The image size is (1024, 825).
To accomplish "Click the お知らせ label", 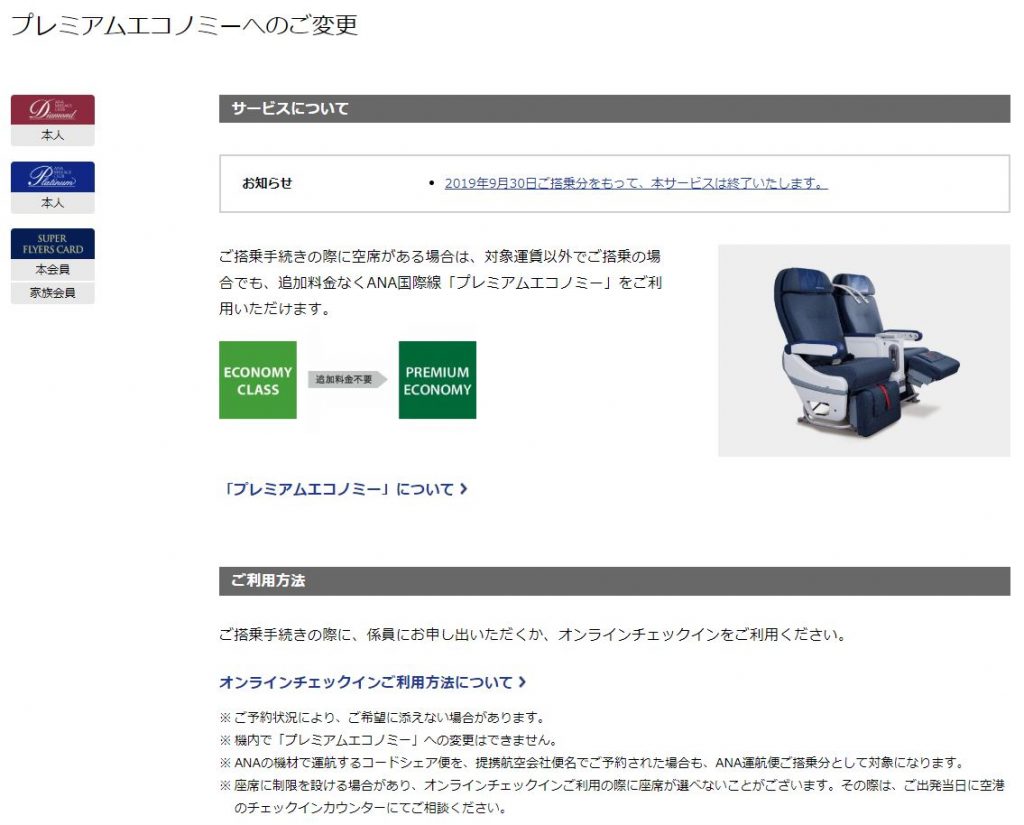I will click(x=267, y=184).
